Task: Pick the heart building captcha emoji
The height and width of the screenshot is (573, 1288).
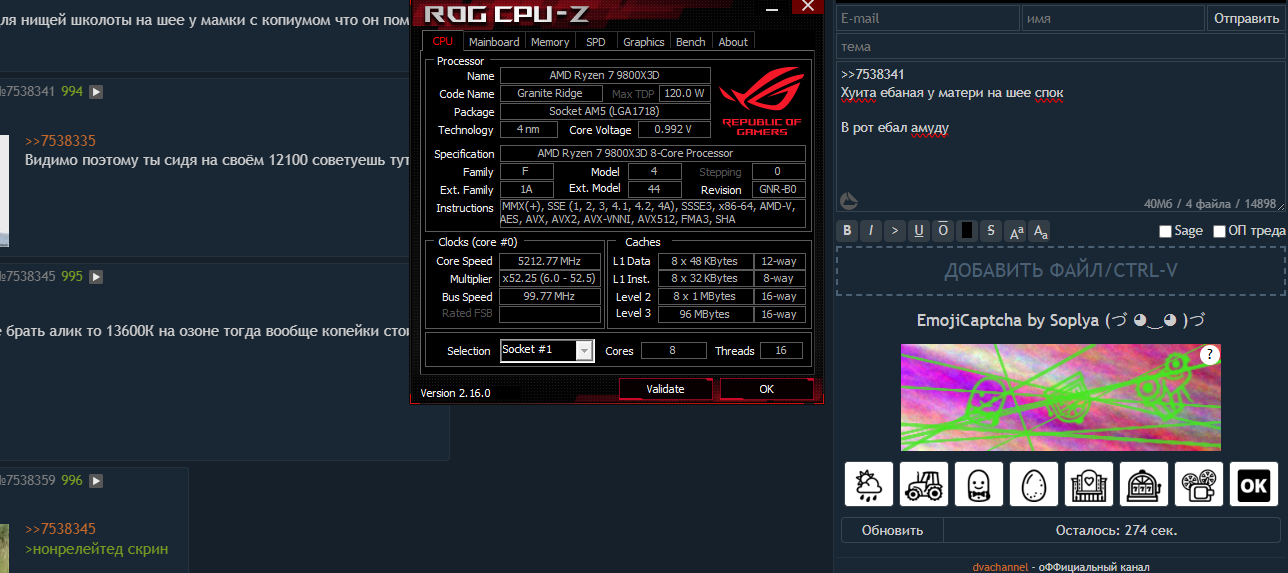Action: click(1089, 486)
